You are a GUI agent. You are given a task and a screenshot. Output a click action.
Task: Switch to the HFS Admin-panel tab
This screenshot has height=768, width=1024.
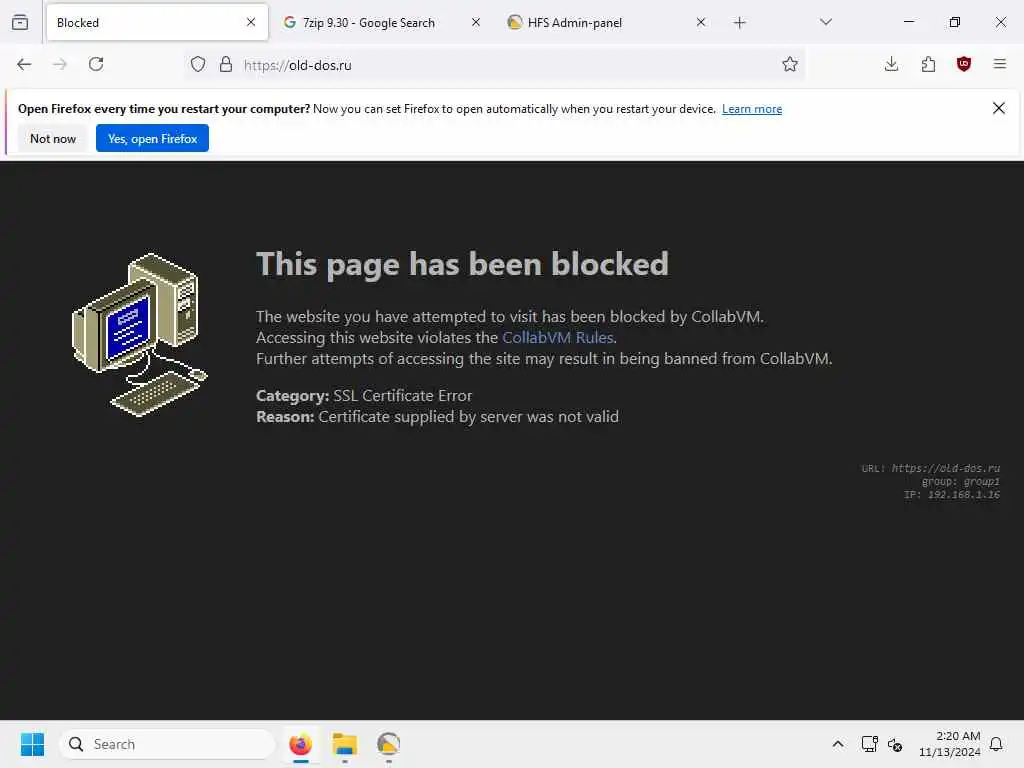(606, 22)
